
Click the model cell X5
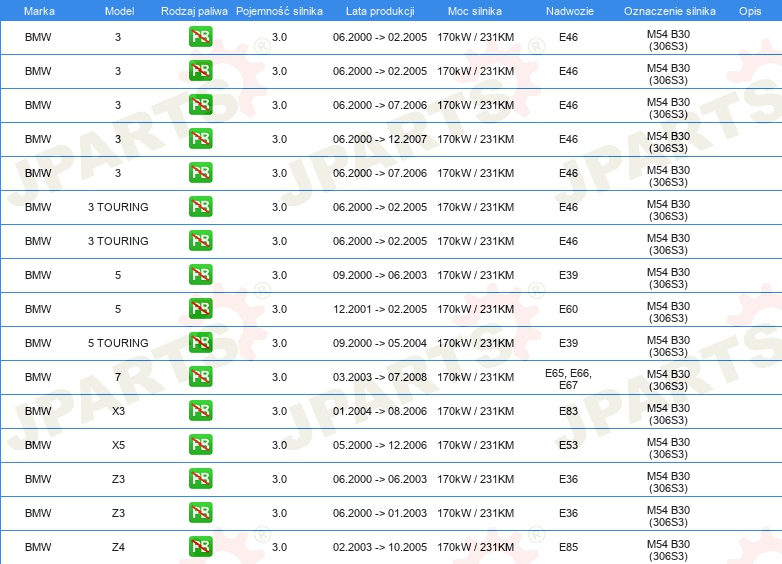click(x=118, y=445)
